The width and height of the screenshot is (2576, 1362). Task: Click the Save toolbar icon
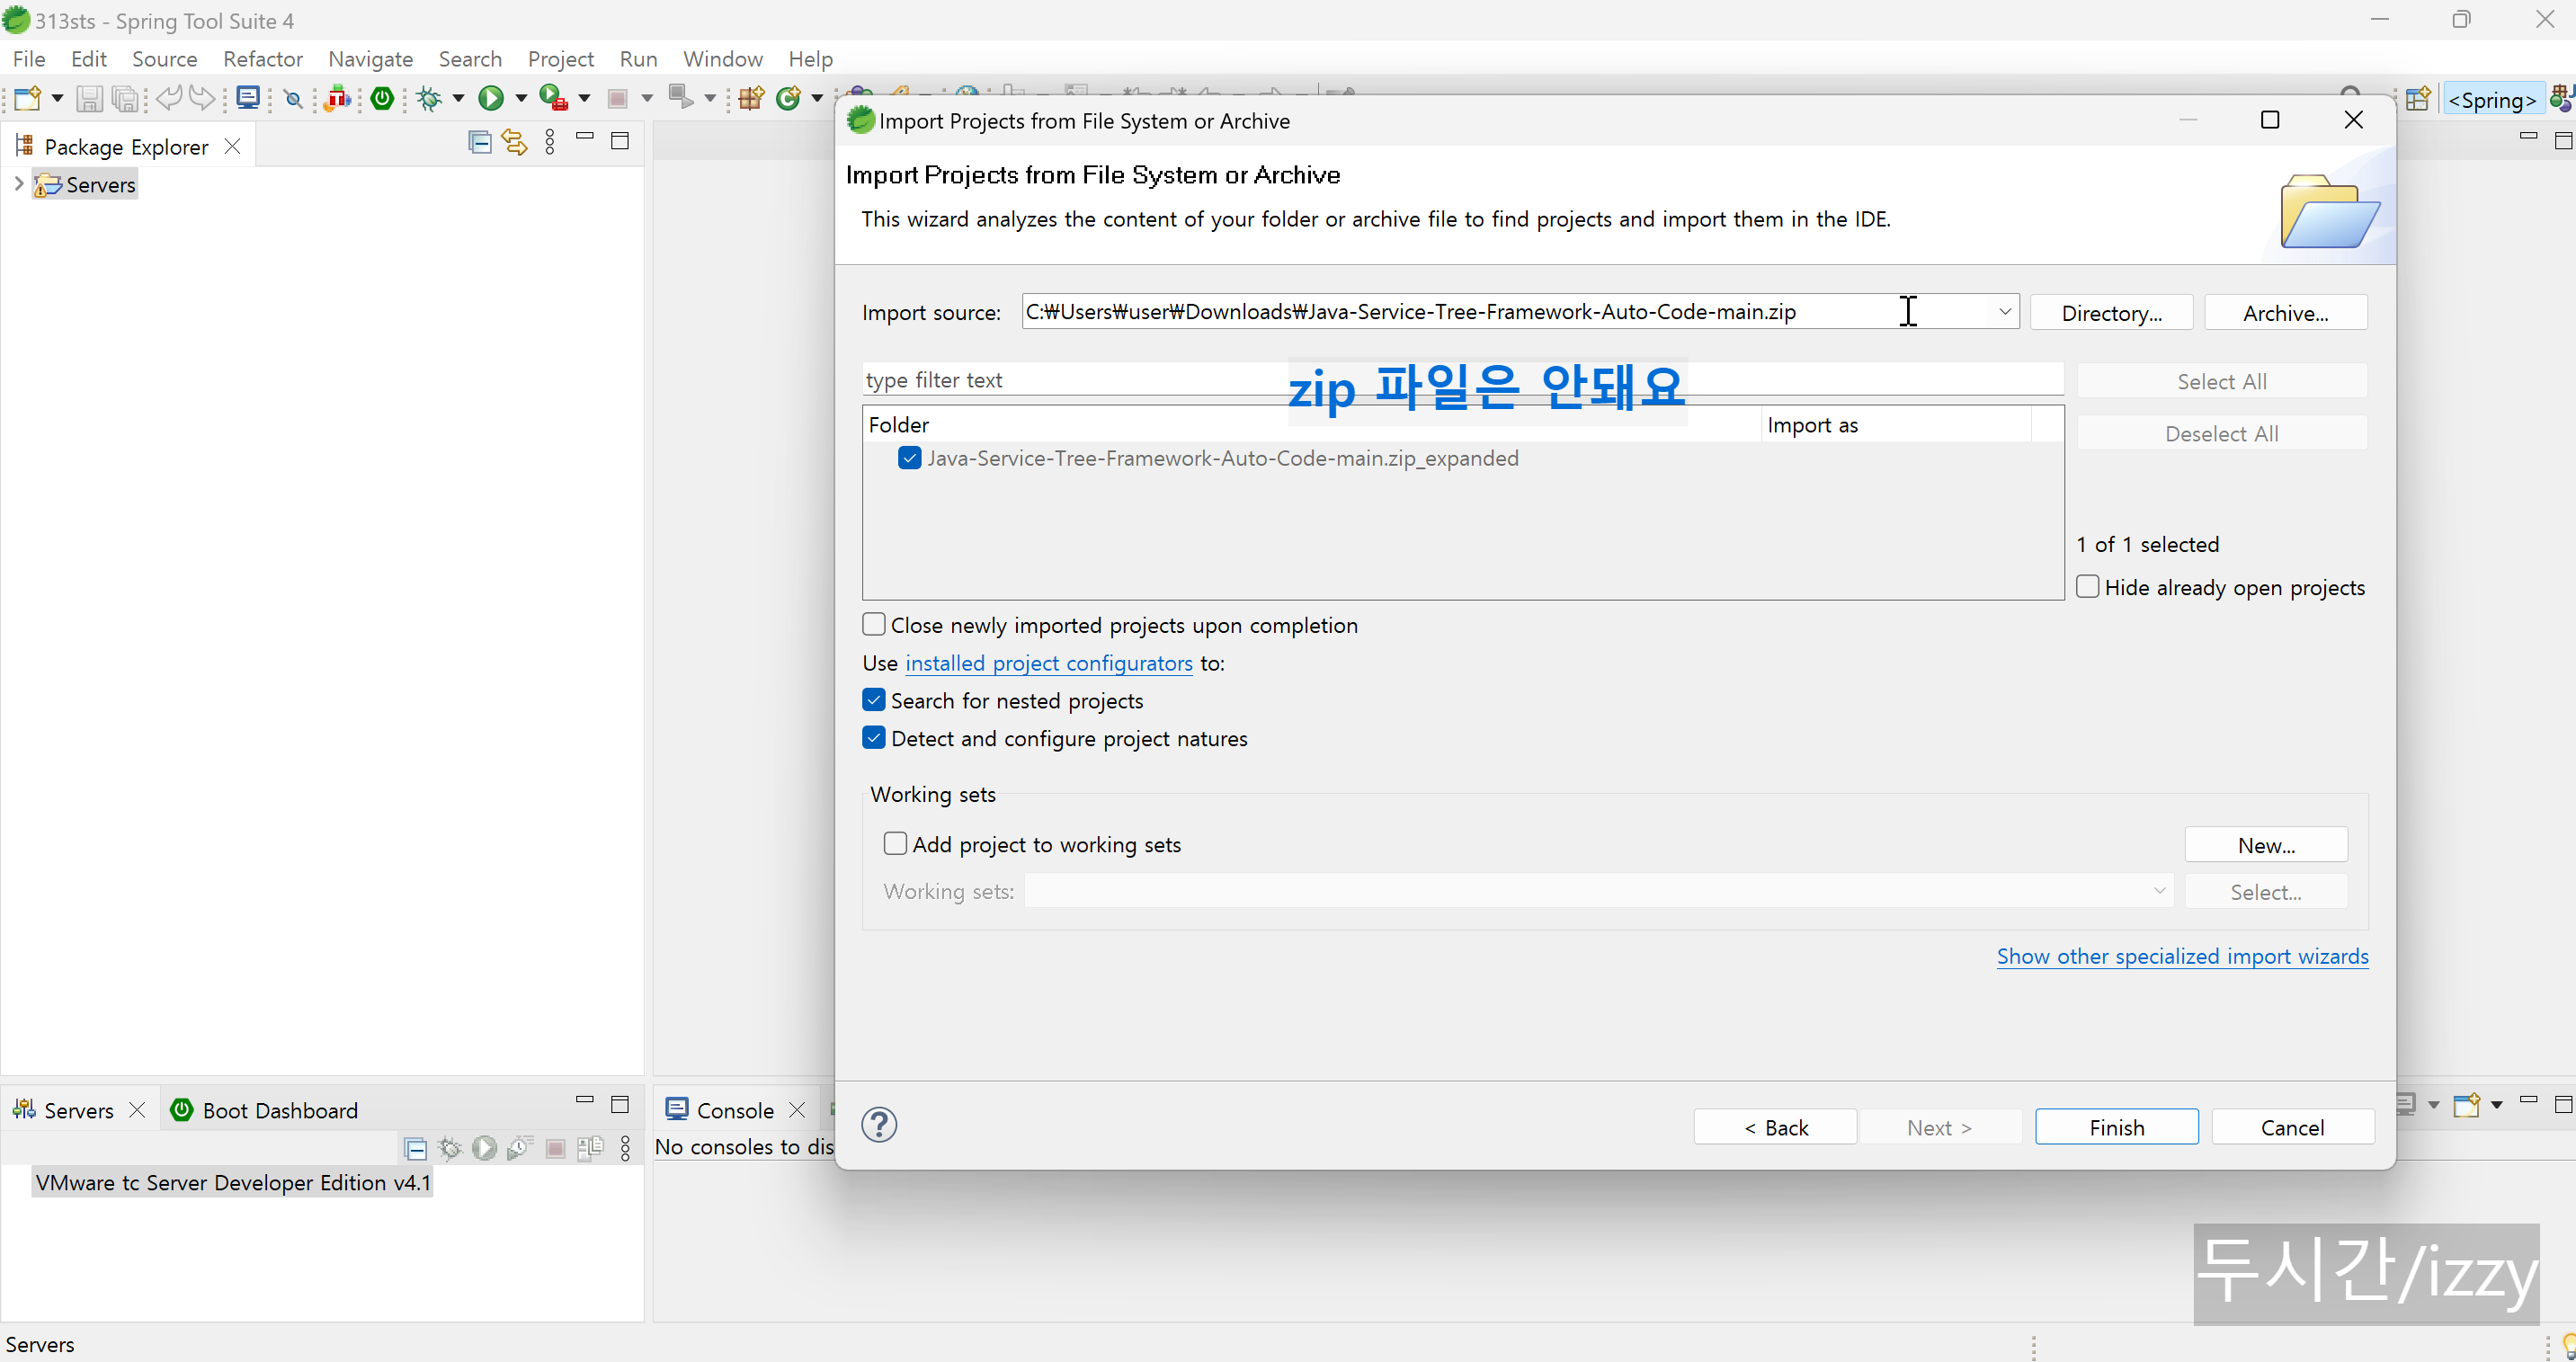click(89, 98)
